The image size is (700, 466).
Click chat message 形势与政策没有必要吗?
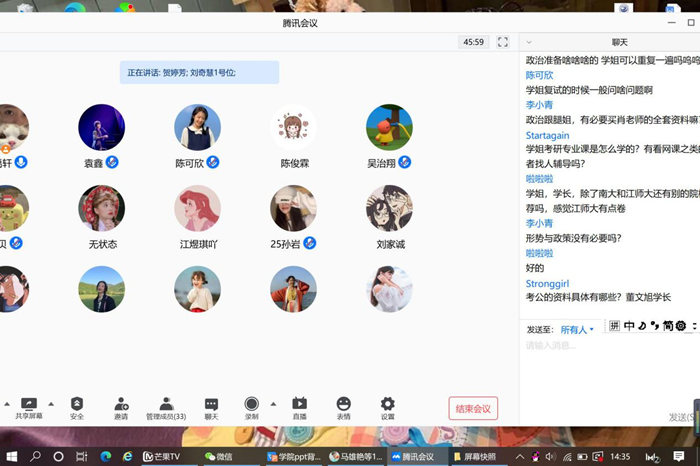pyautogui.click(x=573, y=238)
